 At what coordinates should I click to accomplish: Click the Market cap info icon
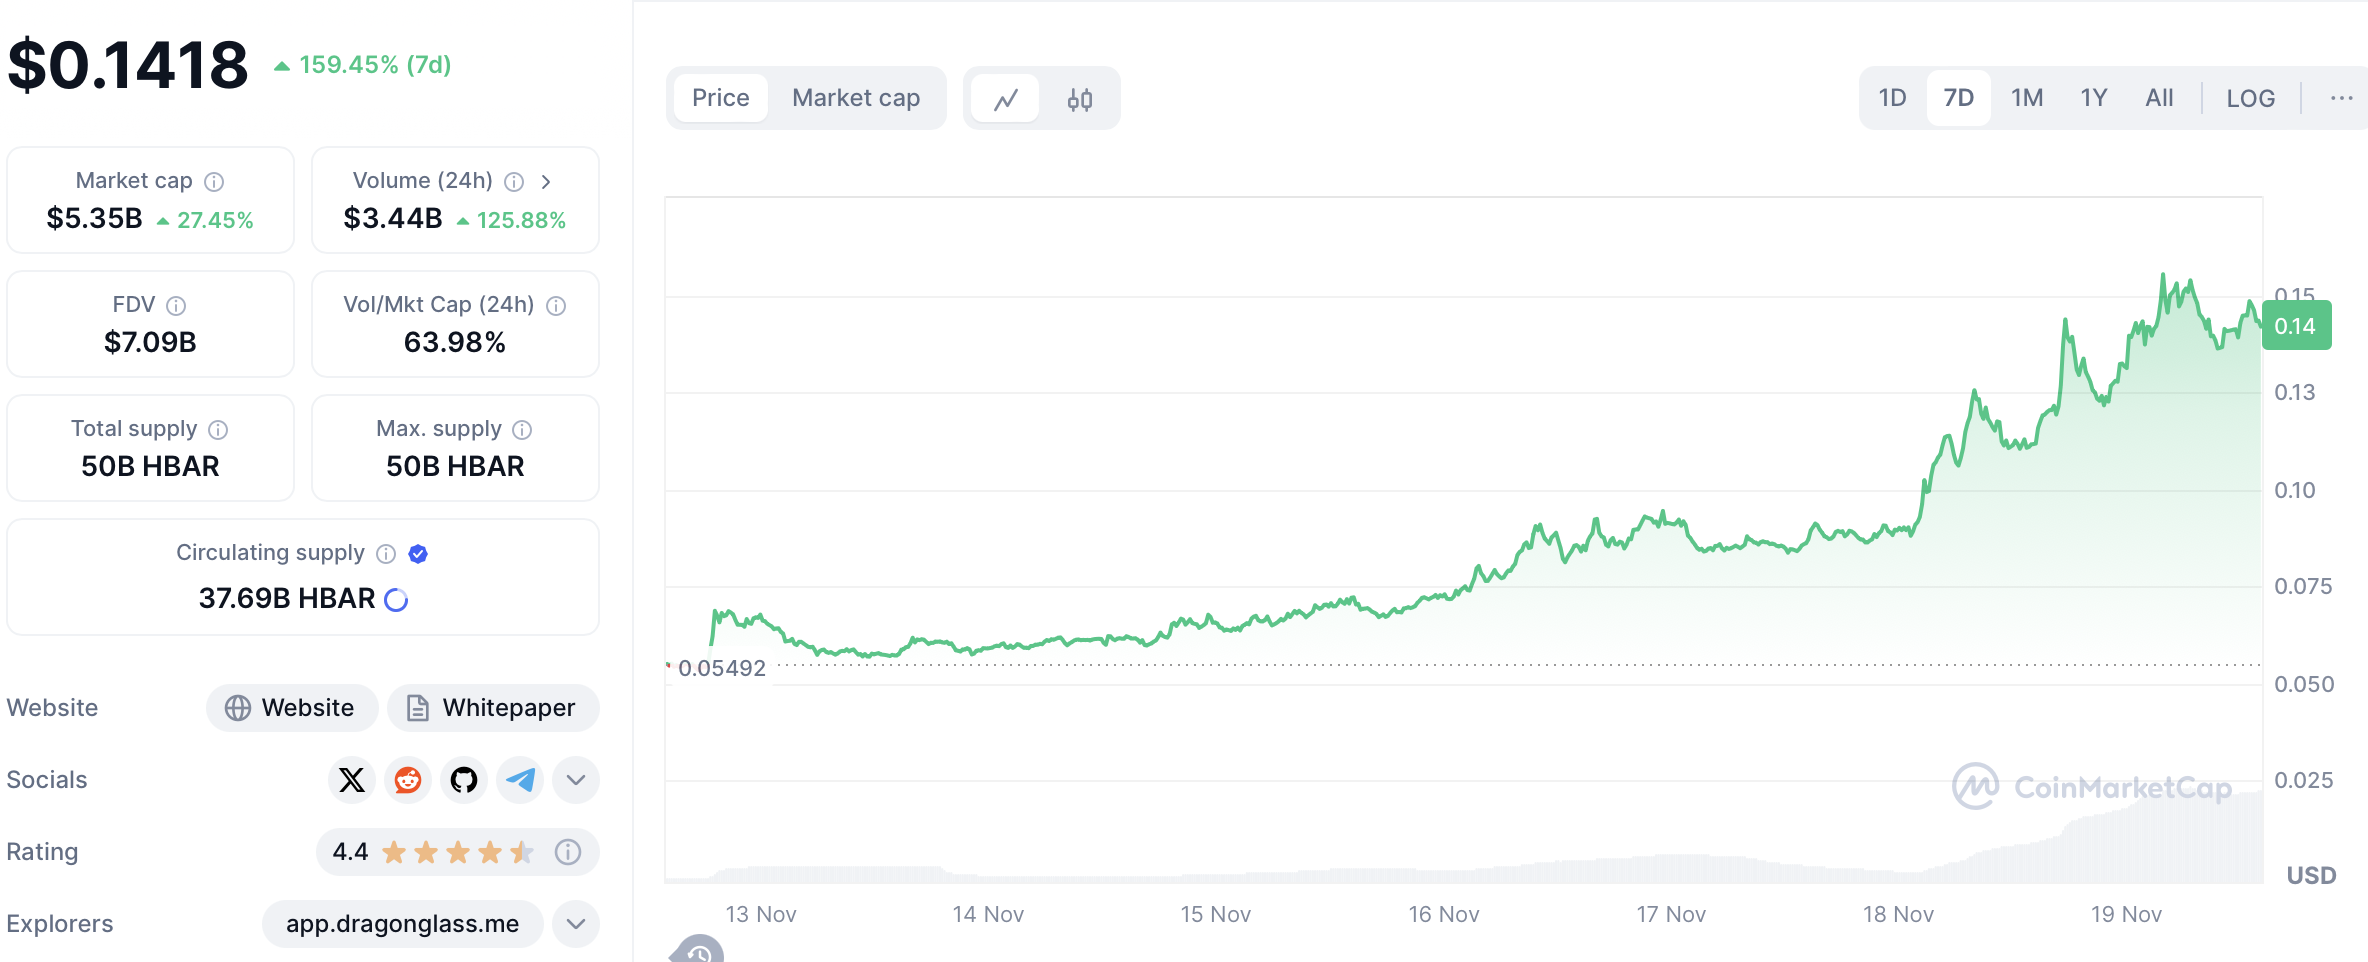214,182
